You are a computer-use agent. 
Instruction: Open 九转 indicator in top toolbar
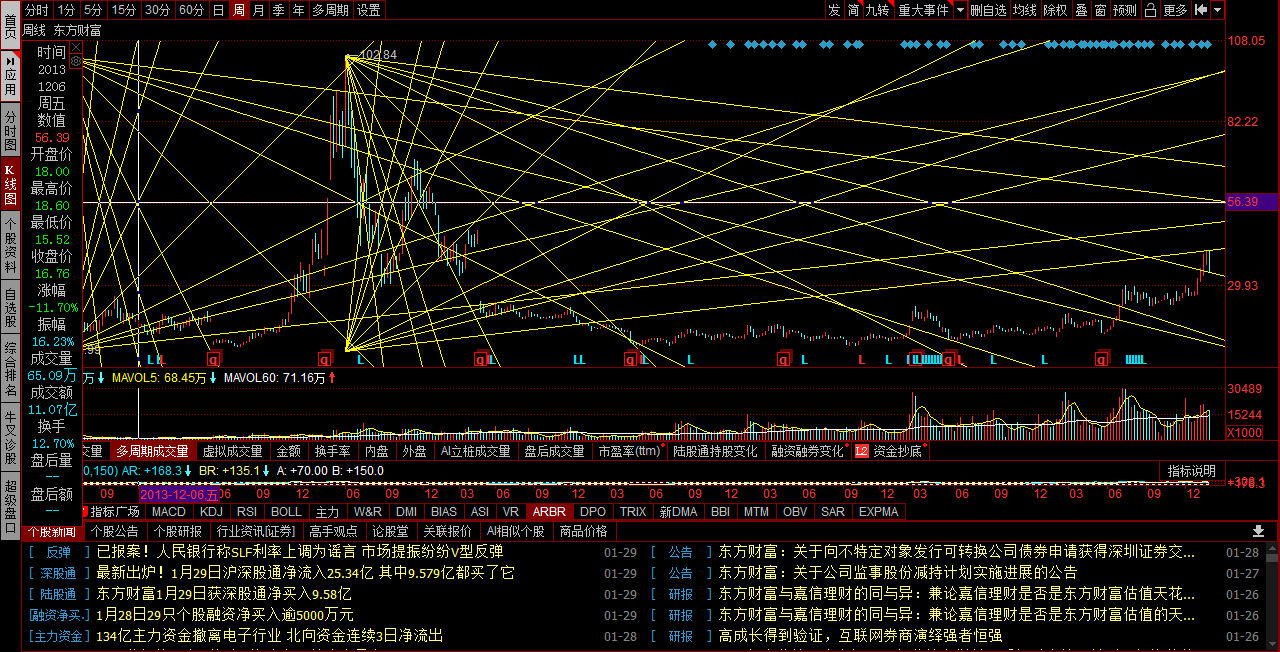[x=877, y=10]
